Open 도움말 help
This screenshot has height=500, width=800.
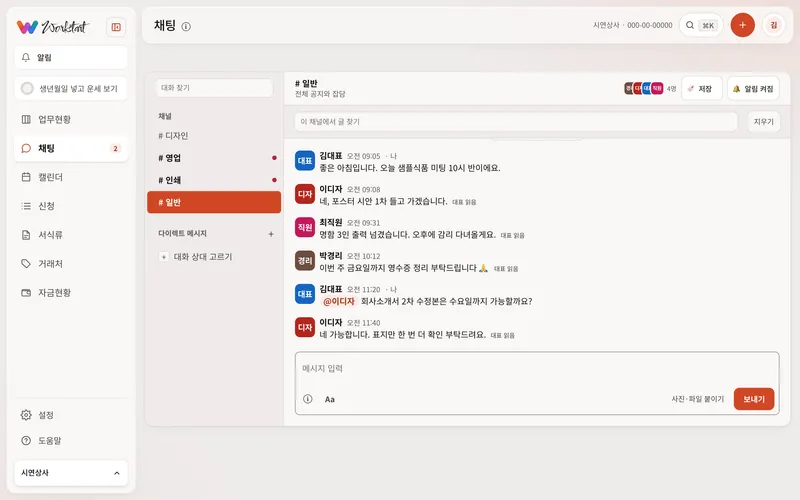[71, 440]
